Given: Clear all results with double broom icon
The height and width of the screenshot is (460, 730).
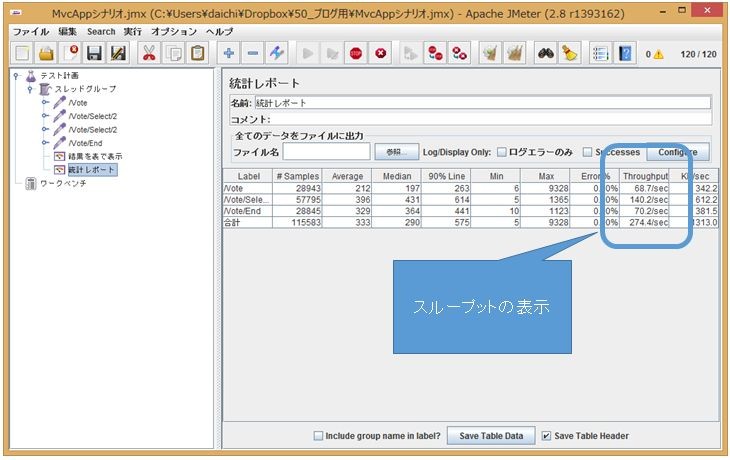Looking at the screenshot, I should point(514,54).
